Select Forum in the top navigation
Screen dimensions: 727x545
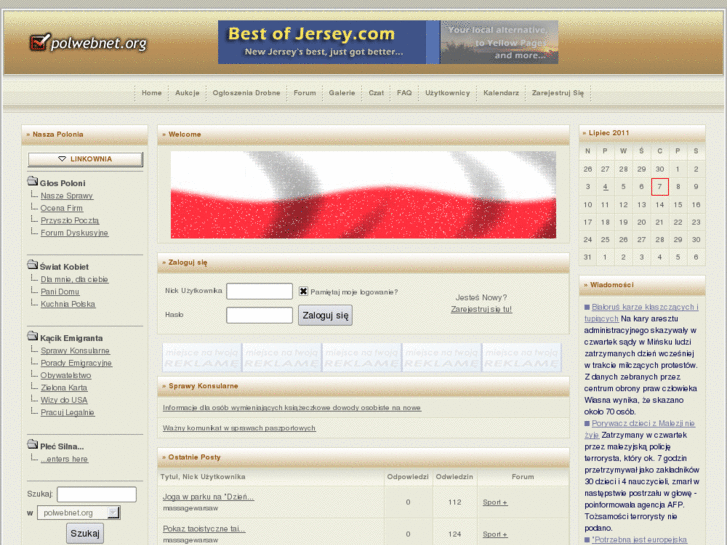pos(305,93)
